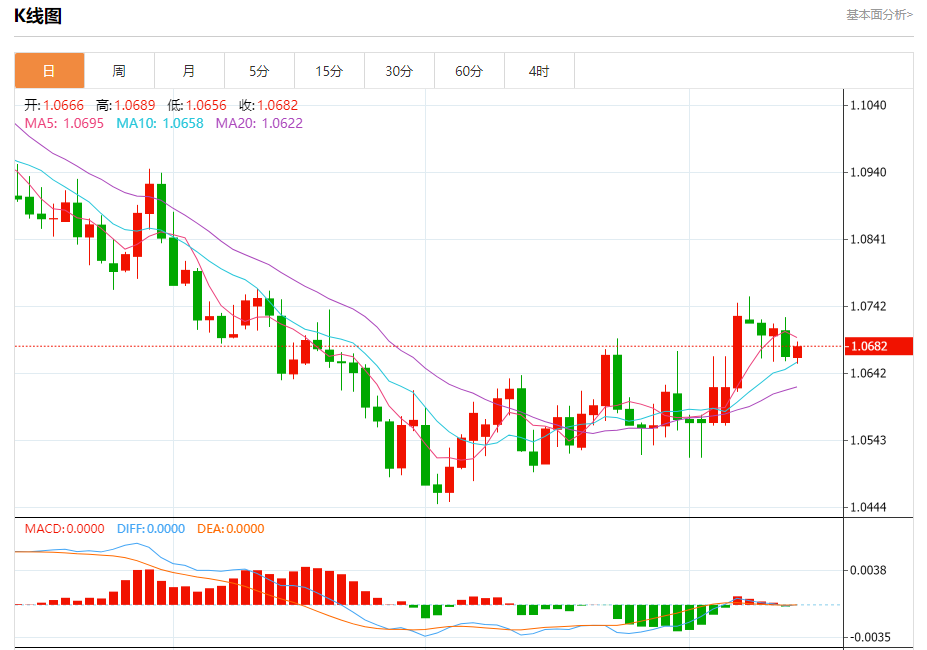This screenshot has height=650, width=927.
Task: Click the 收 closing price 1.0682 readout
Action: [x=268, y=105]
